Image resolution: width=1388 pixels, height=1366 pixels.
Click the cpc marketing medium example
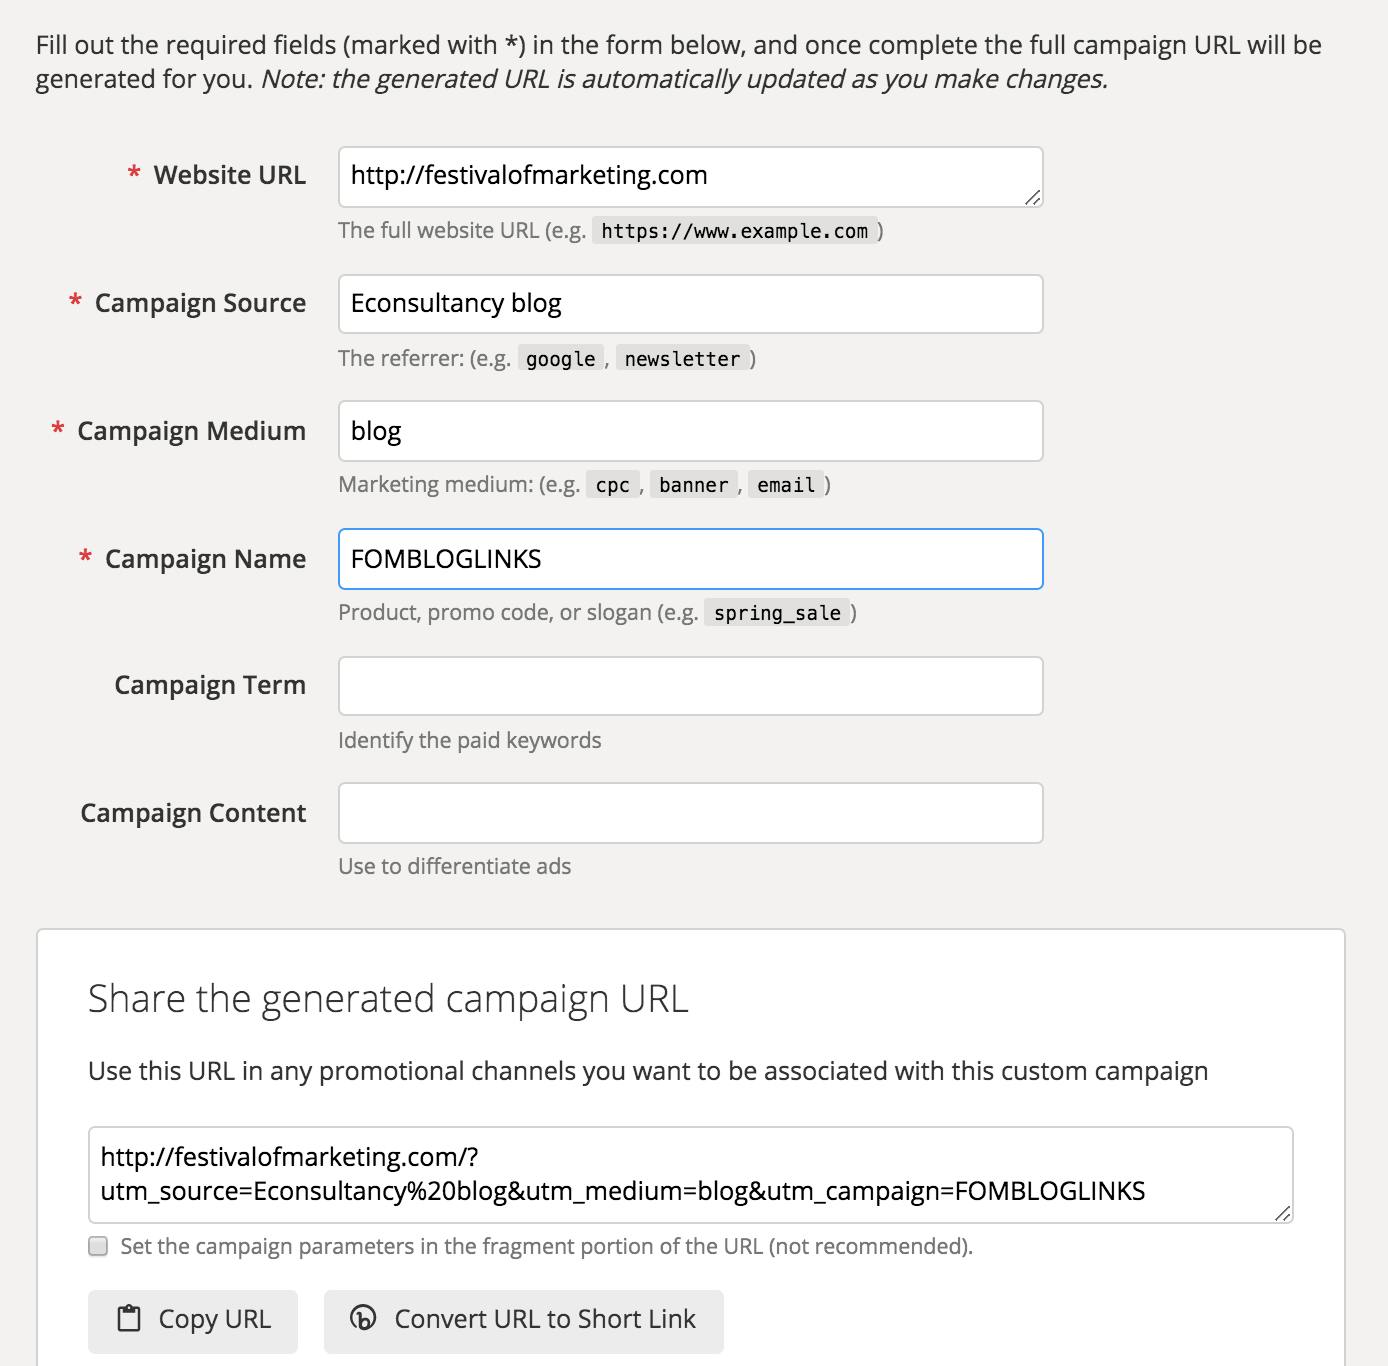tap(613, 485)
